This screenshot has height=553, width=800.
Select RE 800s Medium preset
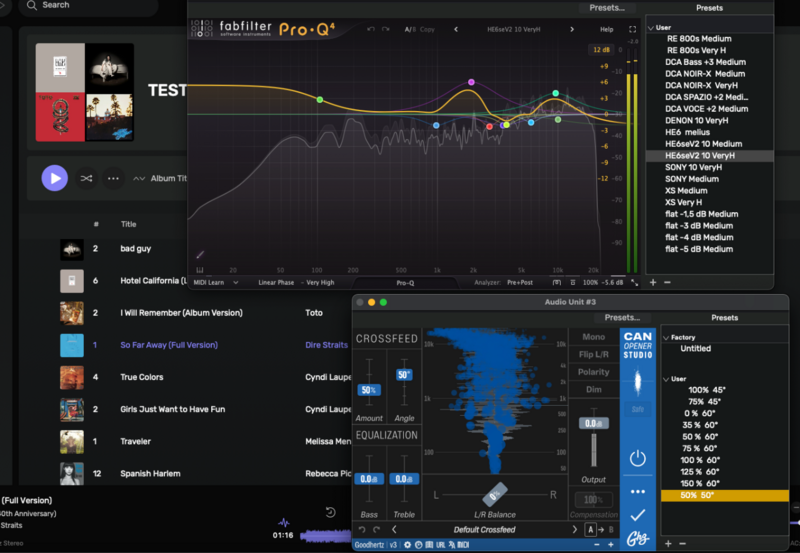click(x=698, y=39)
